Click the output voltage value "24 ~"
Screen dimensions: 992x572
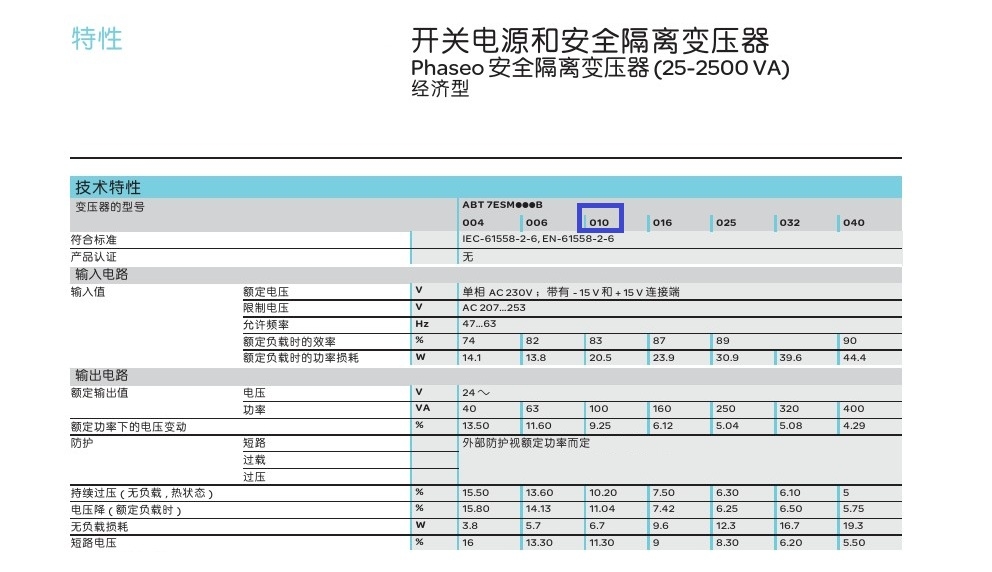click(x=476, y=392)
